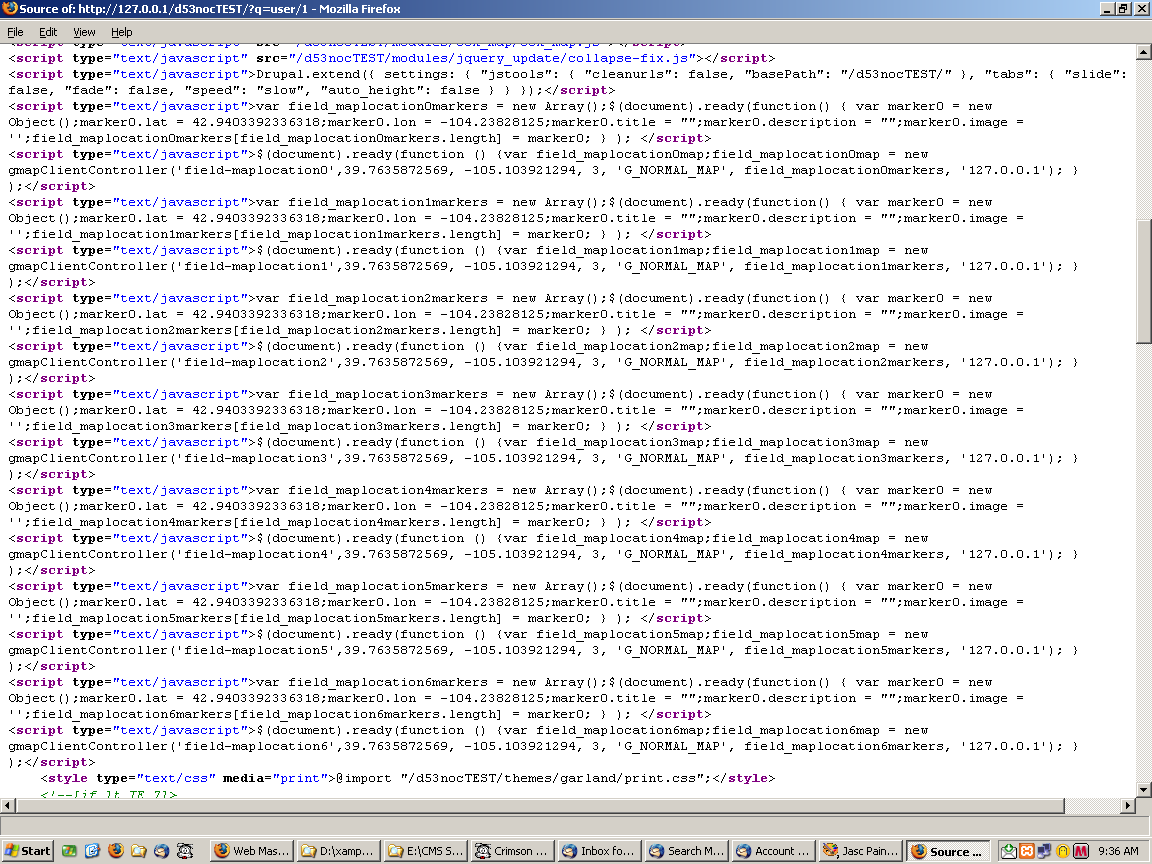Click the Firefox quick launch icon
This screenshot has height=864, width=1152.
click(116, 851)
